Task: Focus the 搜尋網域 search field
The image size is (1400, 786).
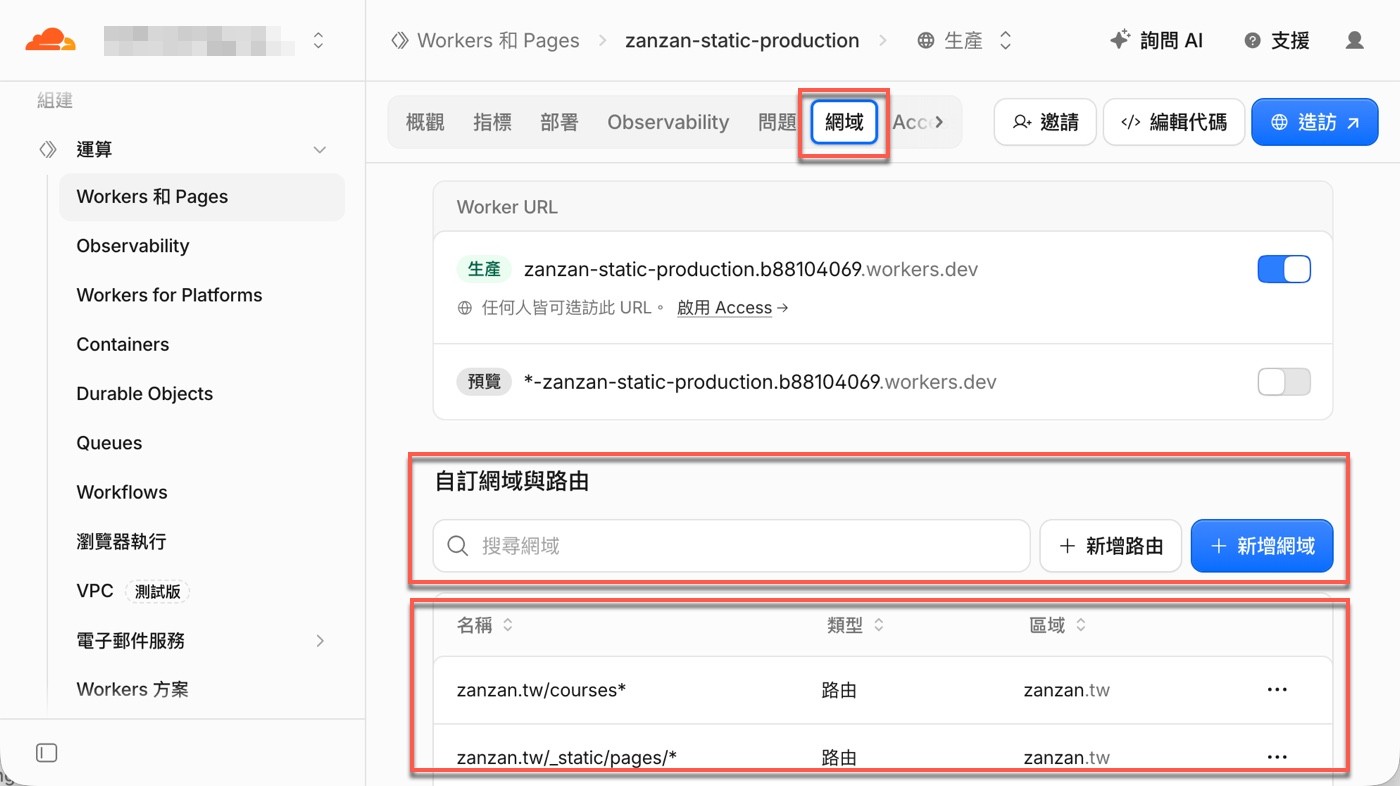Action: tap(731, 546)
